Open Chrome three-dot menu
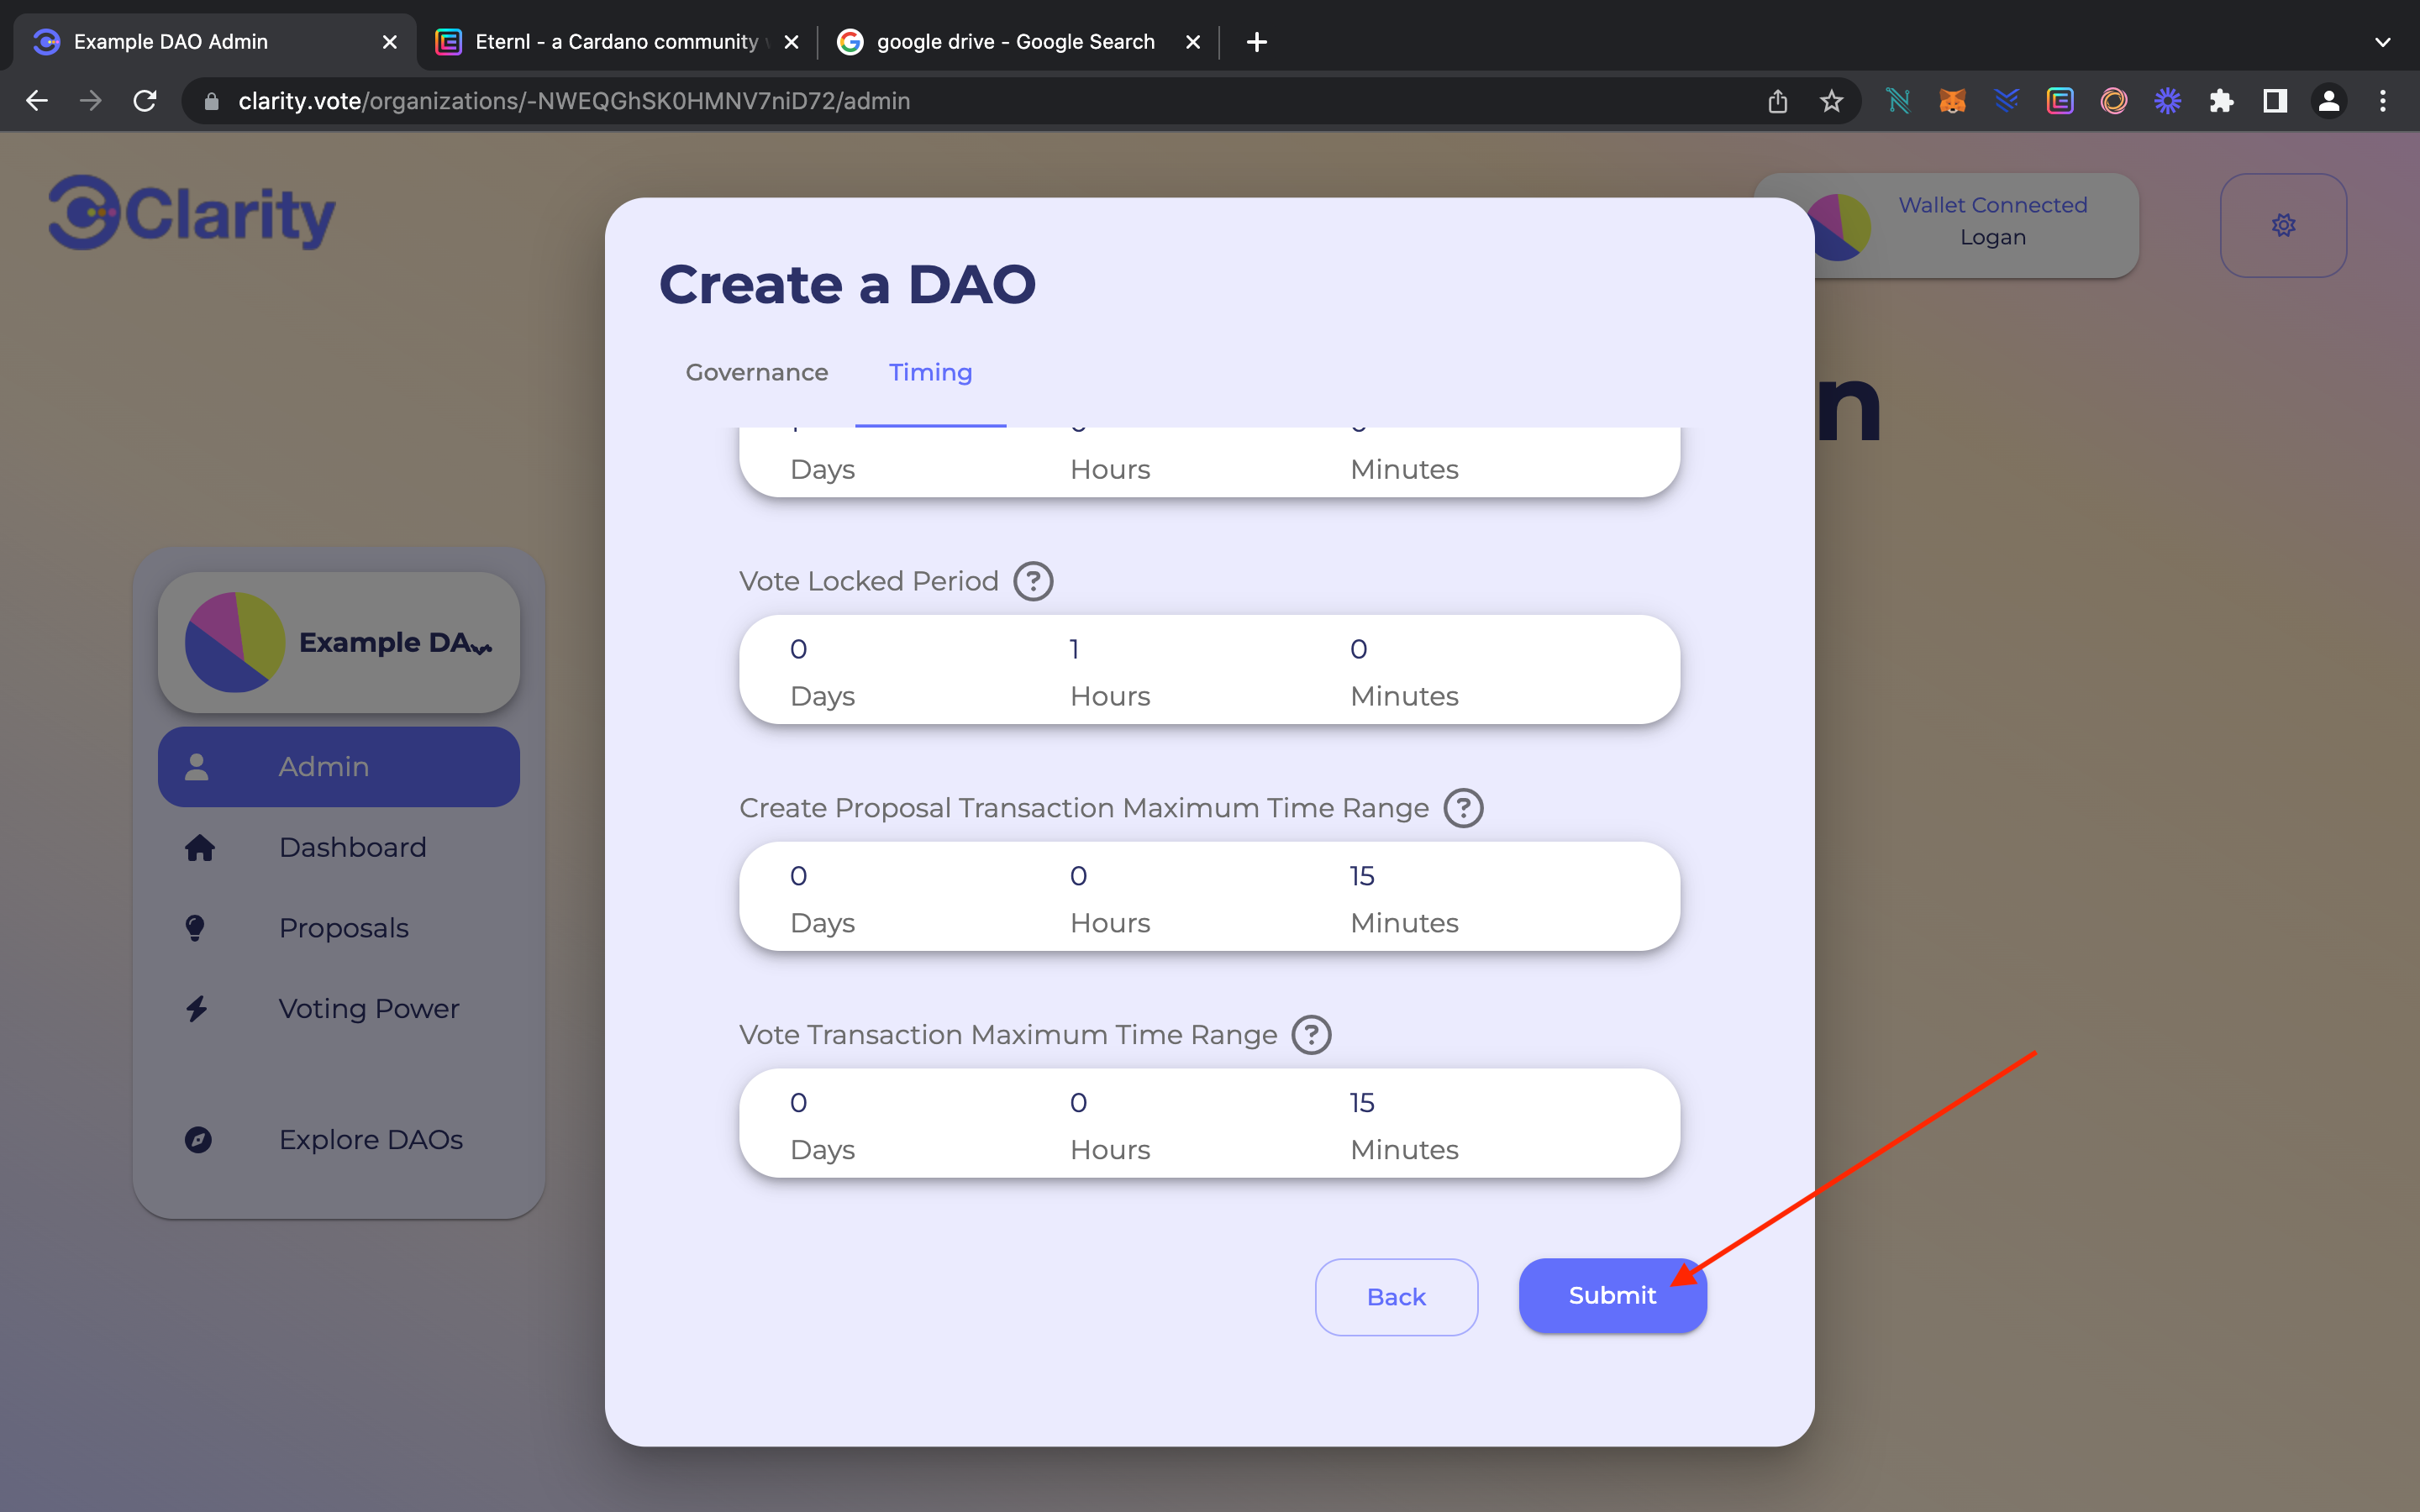The width and height of the screenshot is (2420, 1512). 2383,101
